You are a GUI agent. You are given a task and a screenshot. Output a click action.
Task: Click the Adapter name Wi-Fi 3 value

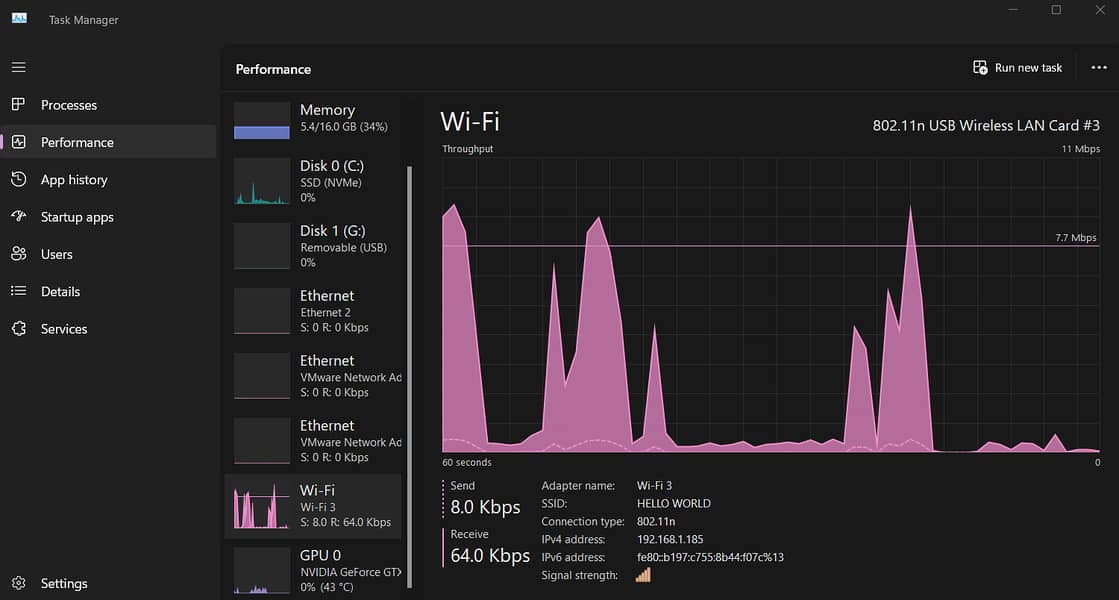tap(654, 485)
